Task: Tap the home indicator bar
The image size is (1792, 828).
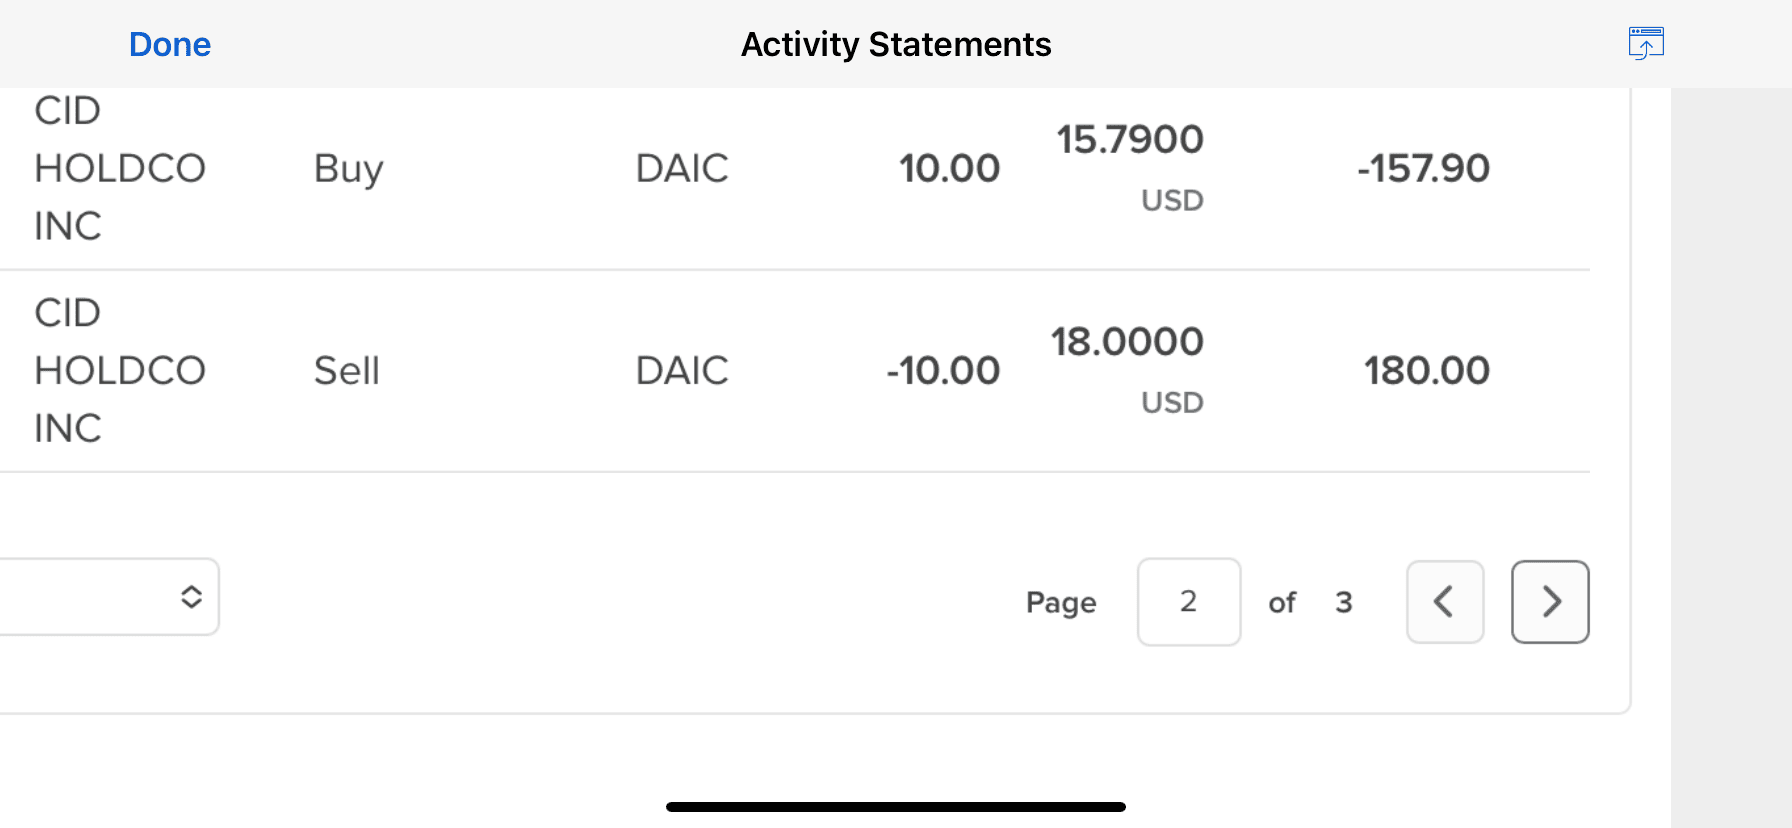Action: pos(896,807)
